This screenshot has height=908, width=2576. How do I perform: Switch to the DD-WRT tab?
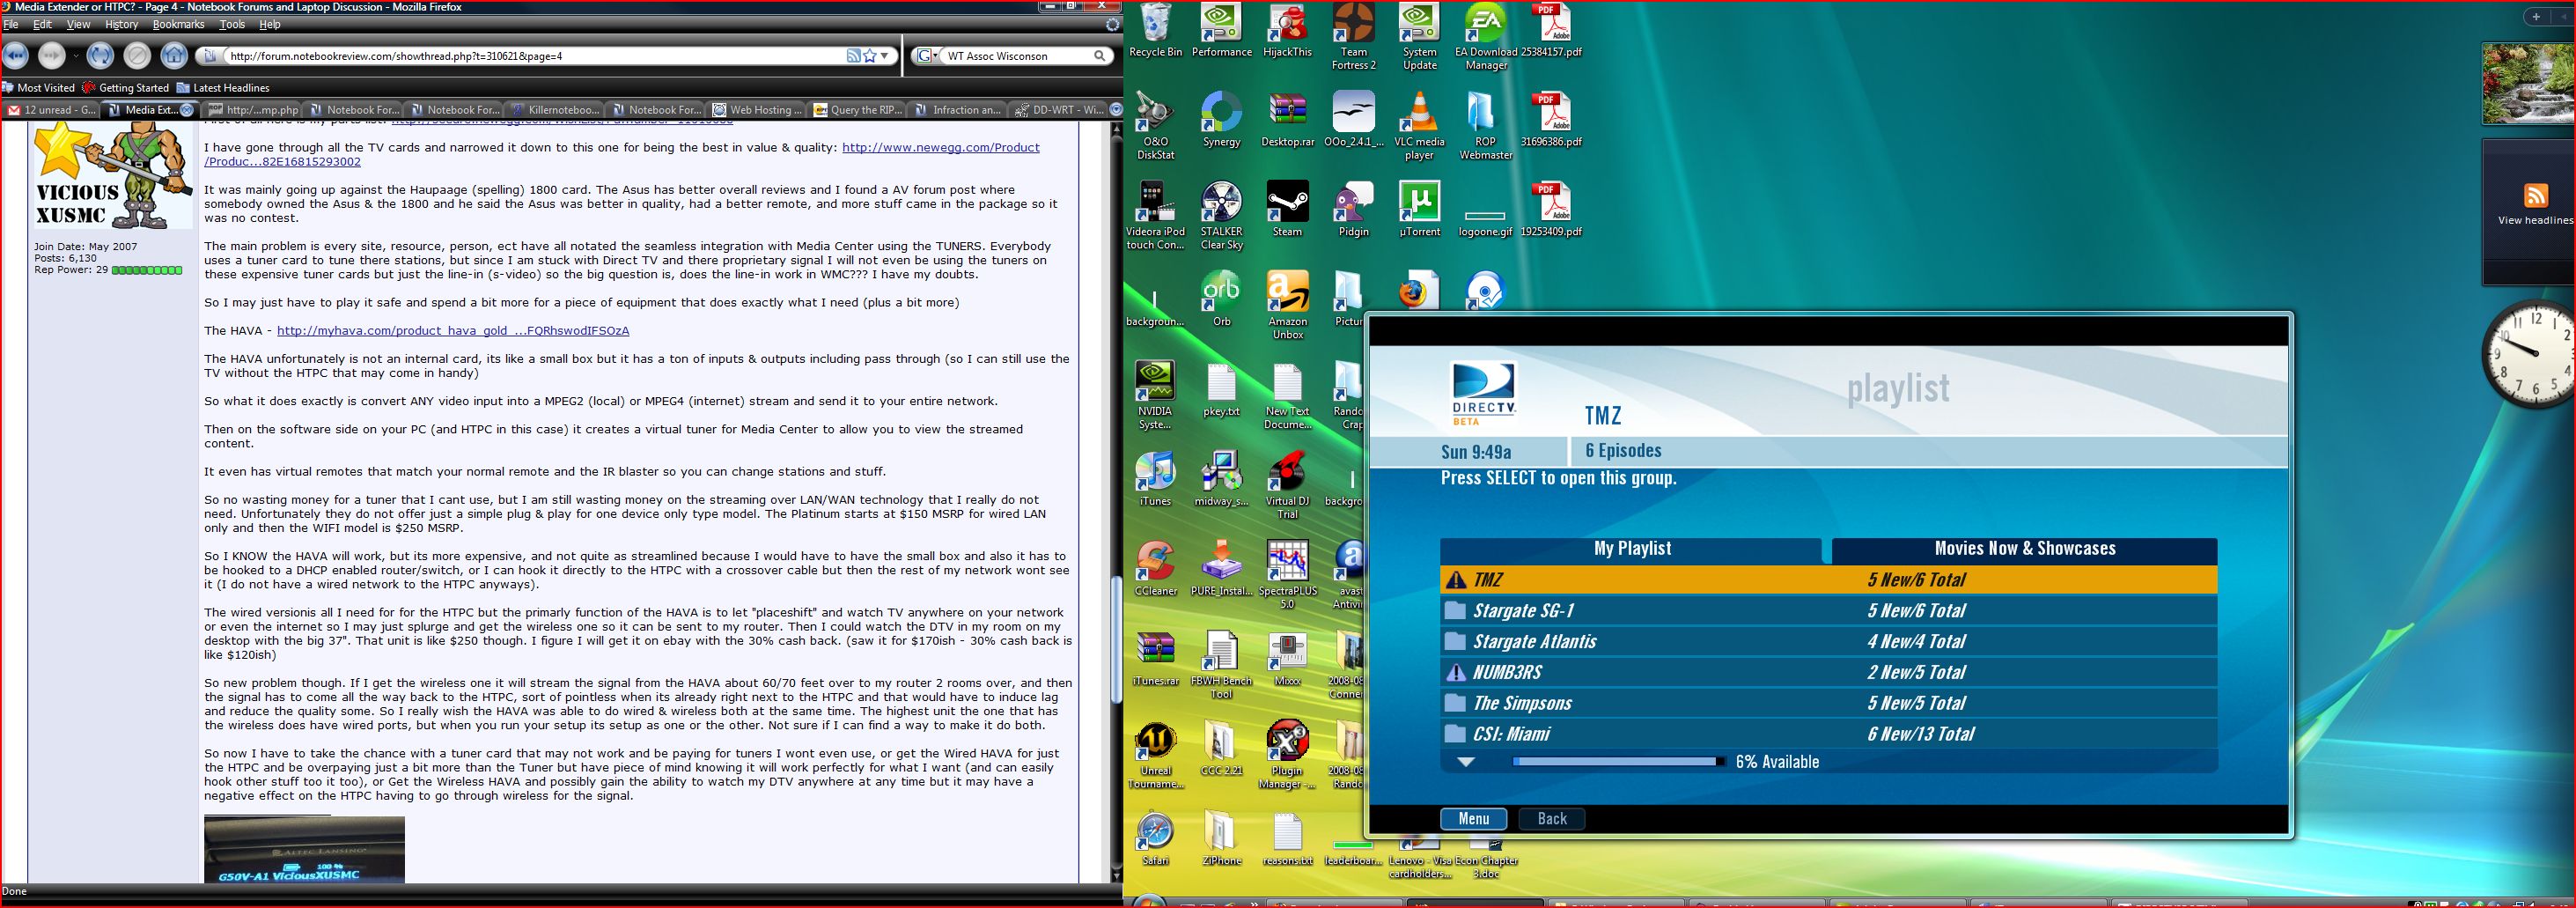1058,110
